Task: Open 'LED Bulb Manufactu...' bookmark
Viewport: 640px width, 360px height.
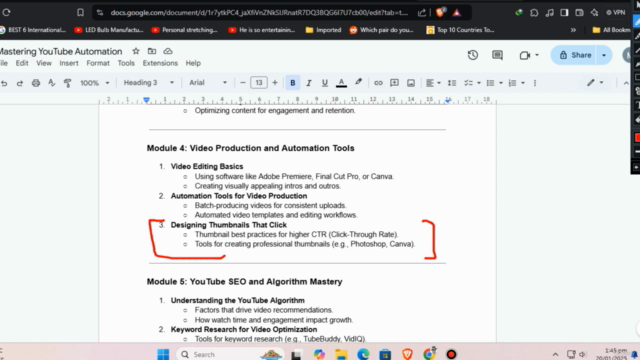Action: (109, 30)
